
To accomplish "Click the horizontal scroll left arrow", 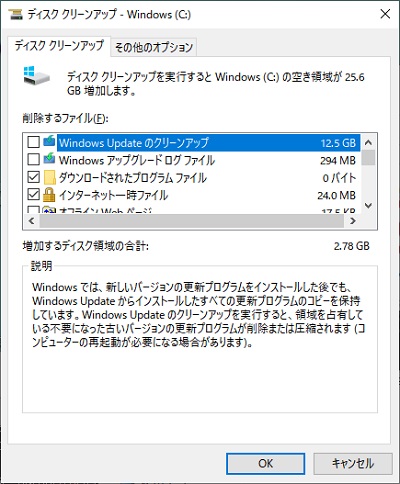I will [32, 221].
